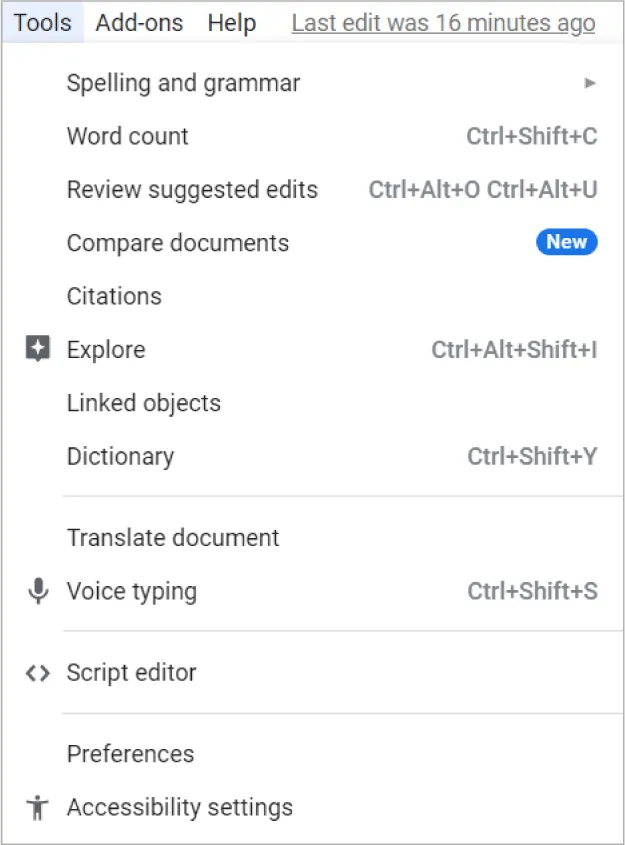Screen dimensions: 625x845
Task: Click the Explore star icon
Action: click(x=38, y=349)
